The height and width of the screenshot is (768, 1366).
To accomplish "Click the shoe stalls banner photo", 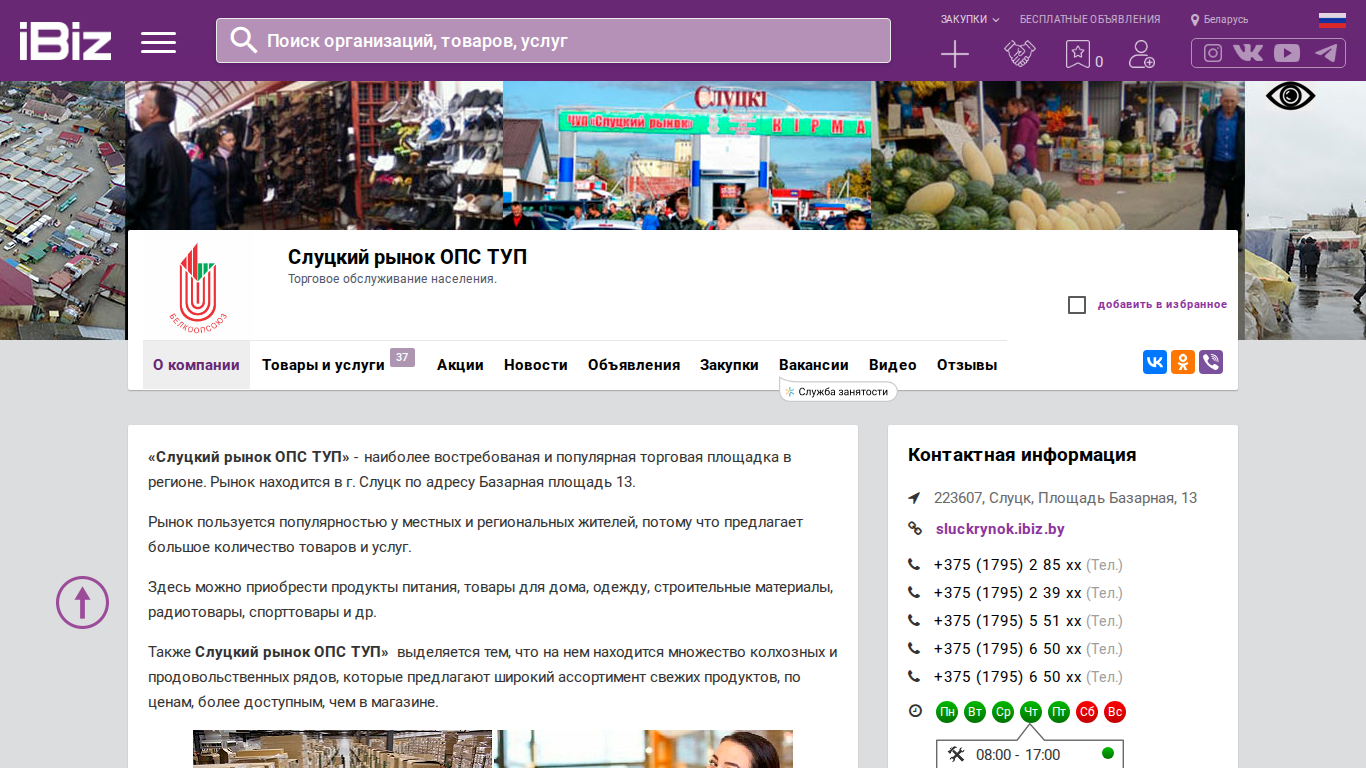I will (x=314, y=155).
